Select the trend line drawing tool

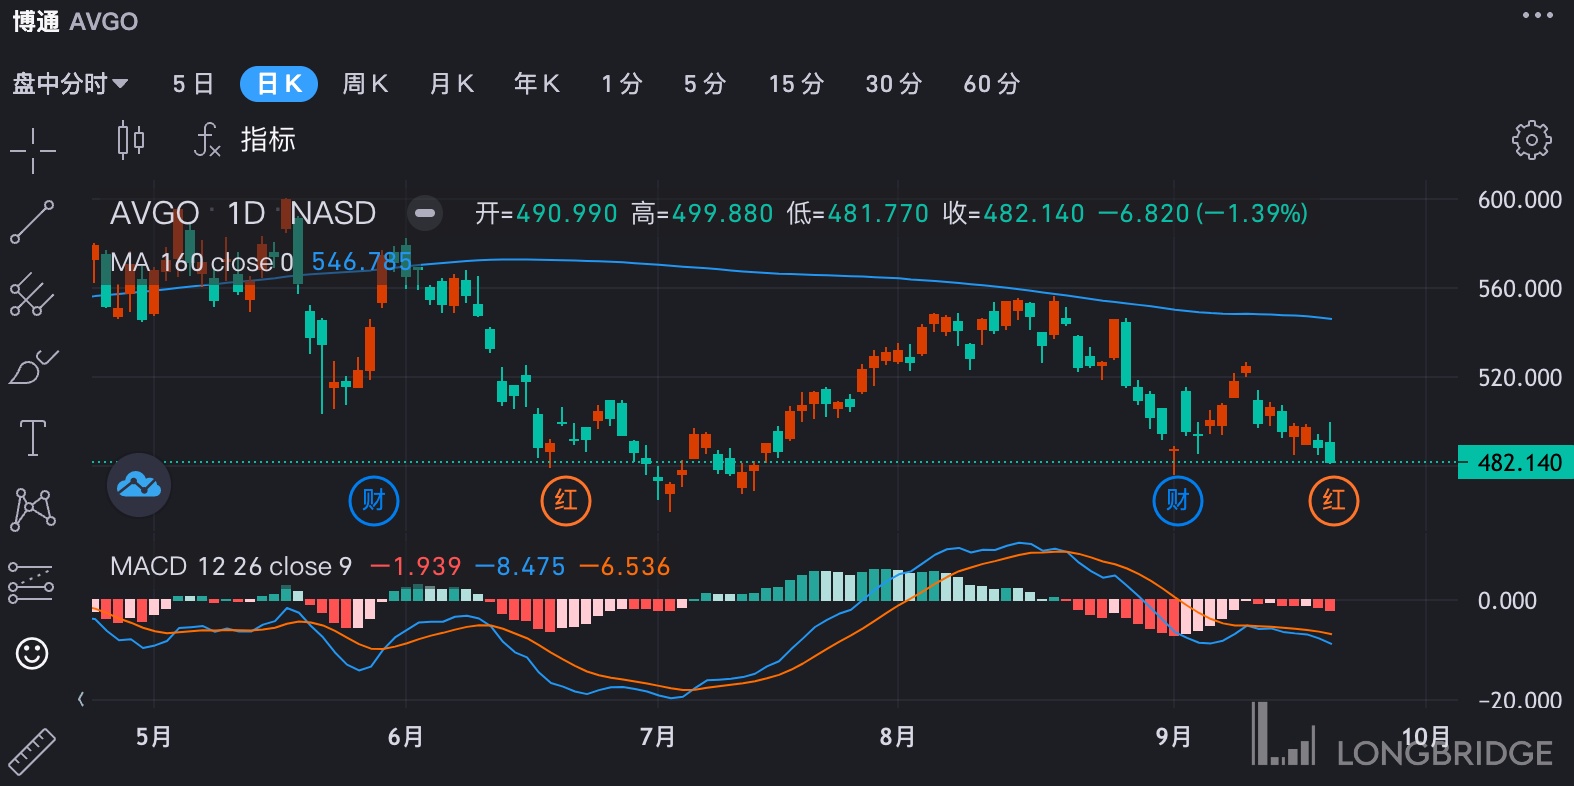[x=32, y=222]
